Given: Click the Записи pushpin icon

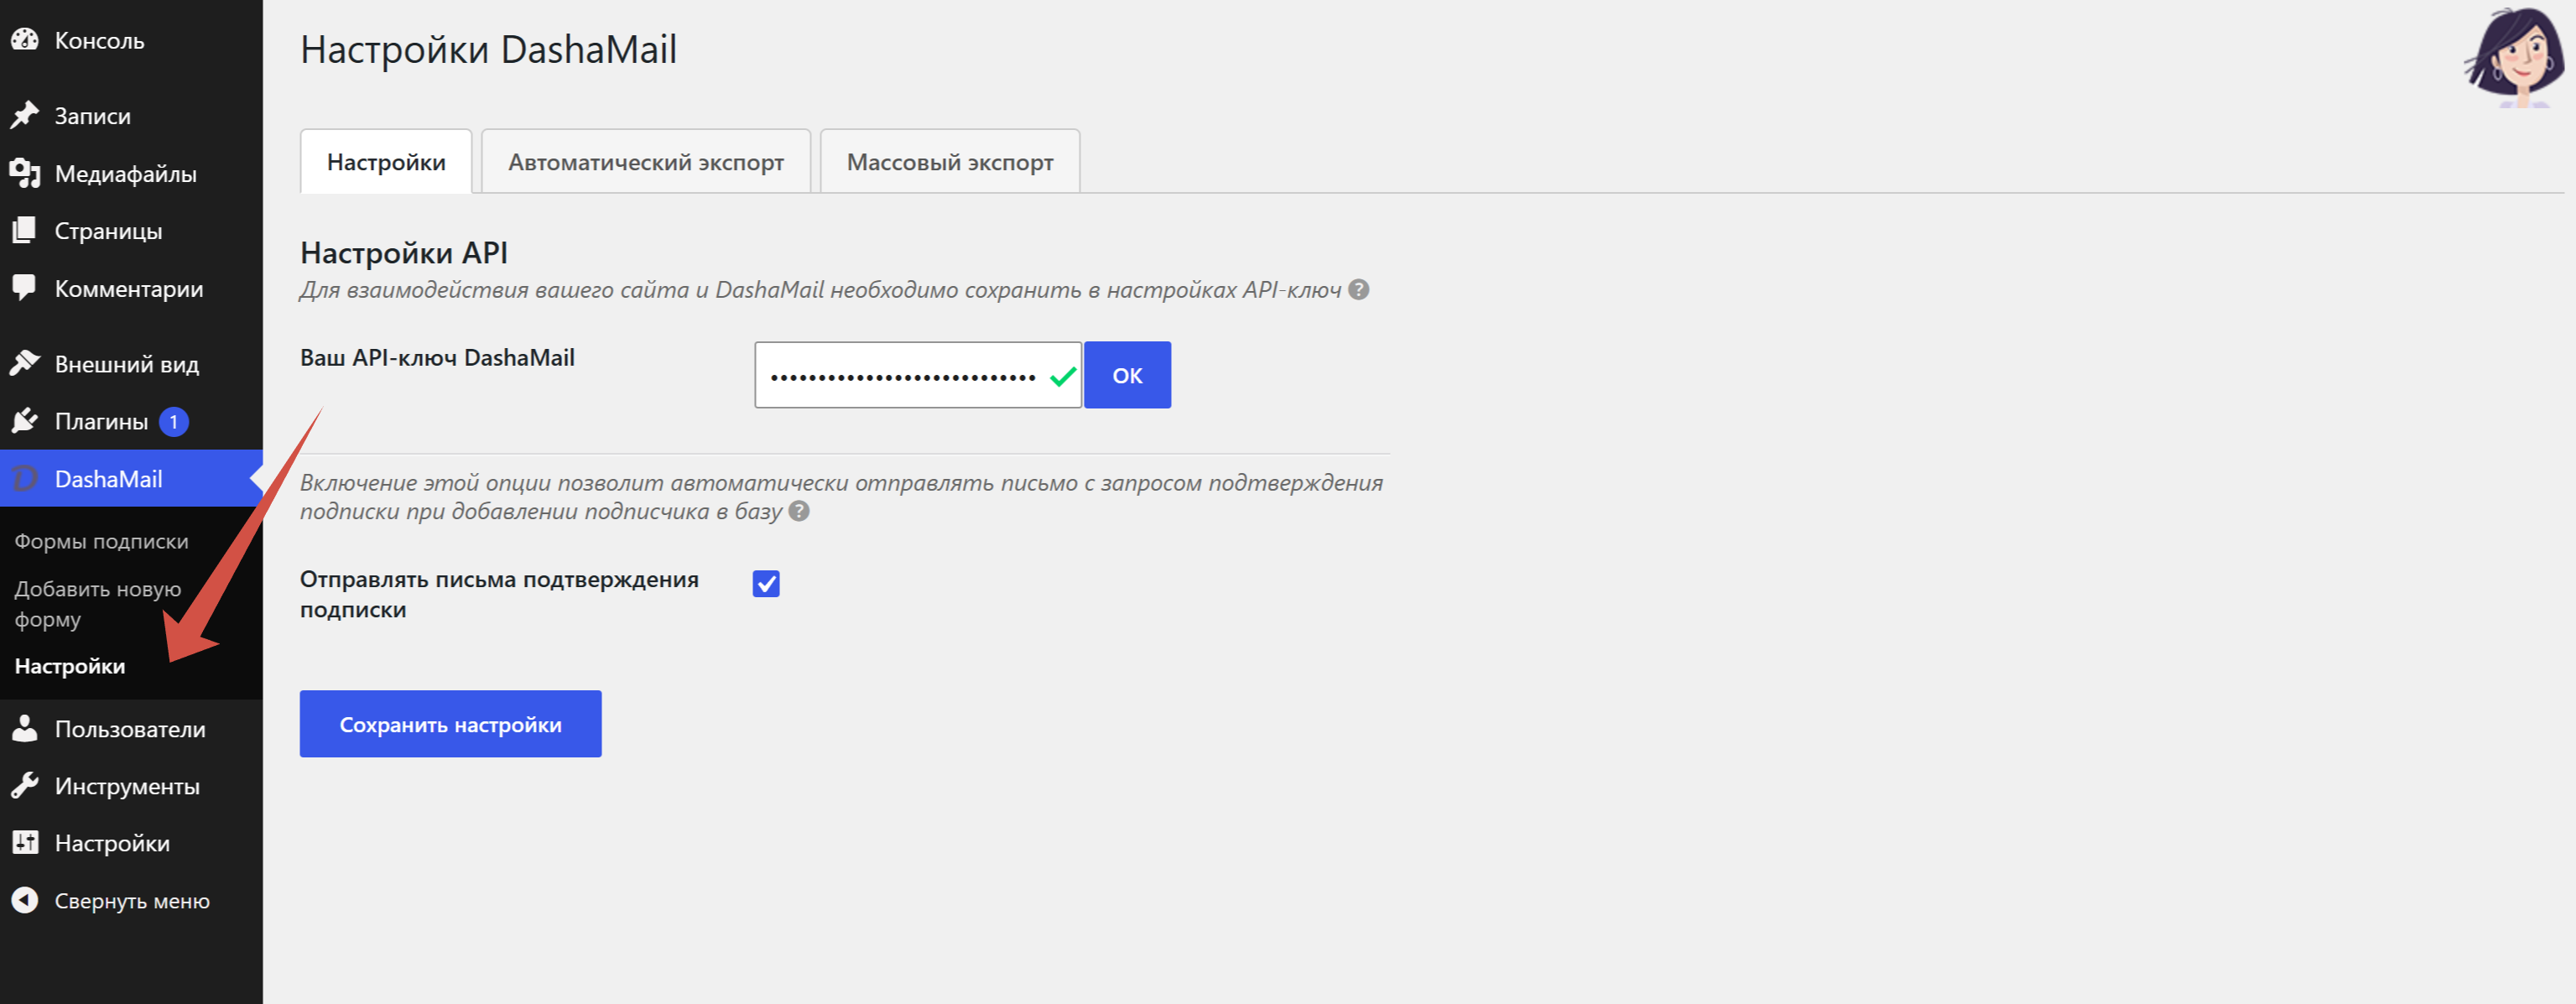Looking at the screenshot, I should tap(25, 116).
